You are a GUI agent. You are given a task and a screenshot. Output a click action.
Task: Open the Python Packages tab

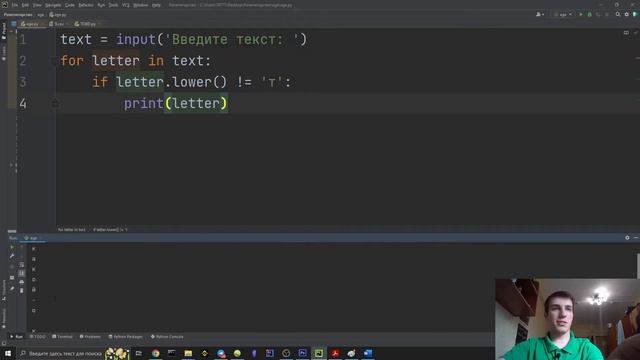[x=125, y=337]
